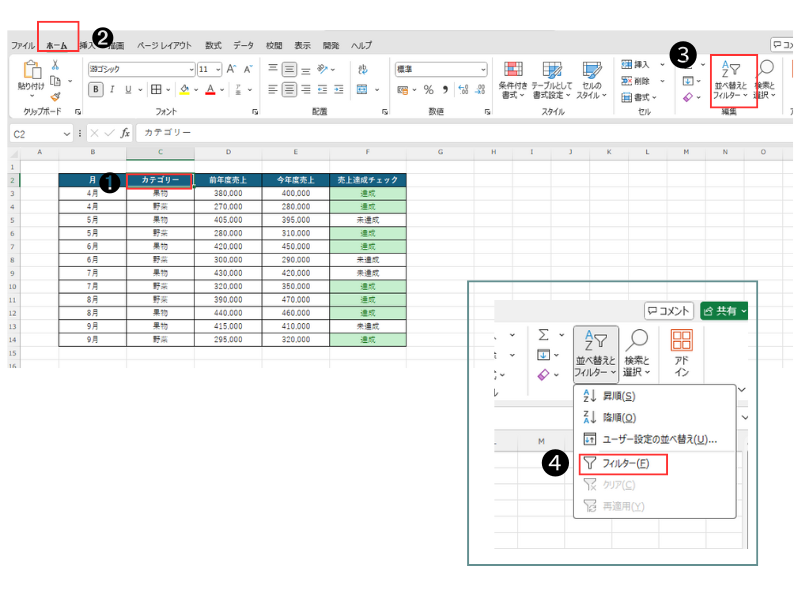This screenshot has height=600, width=800.
Task: Open the Add-ins icon in the inset
Action: [x=681, y=352]
